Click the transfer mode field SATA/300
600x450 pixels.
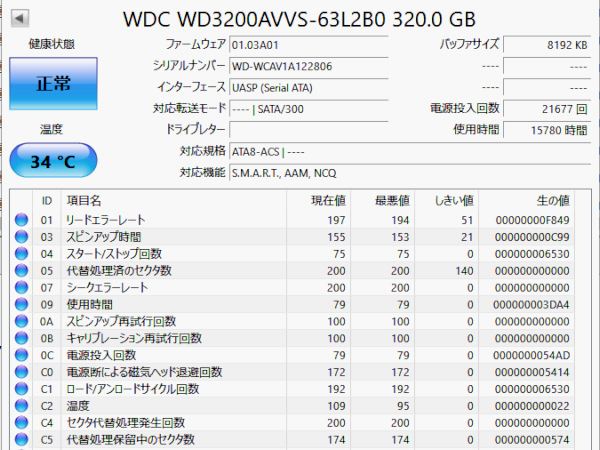point(309,109)
